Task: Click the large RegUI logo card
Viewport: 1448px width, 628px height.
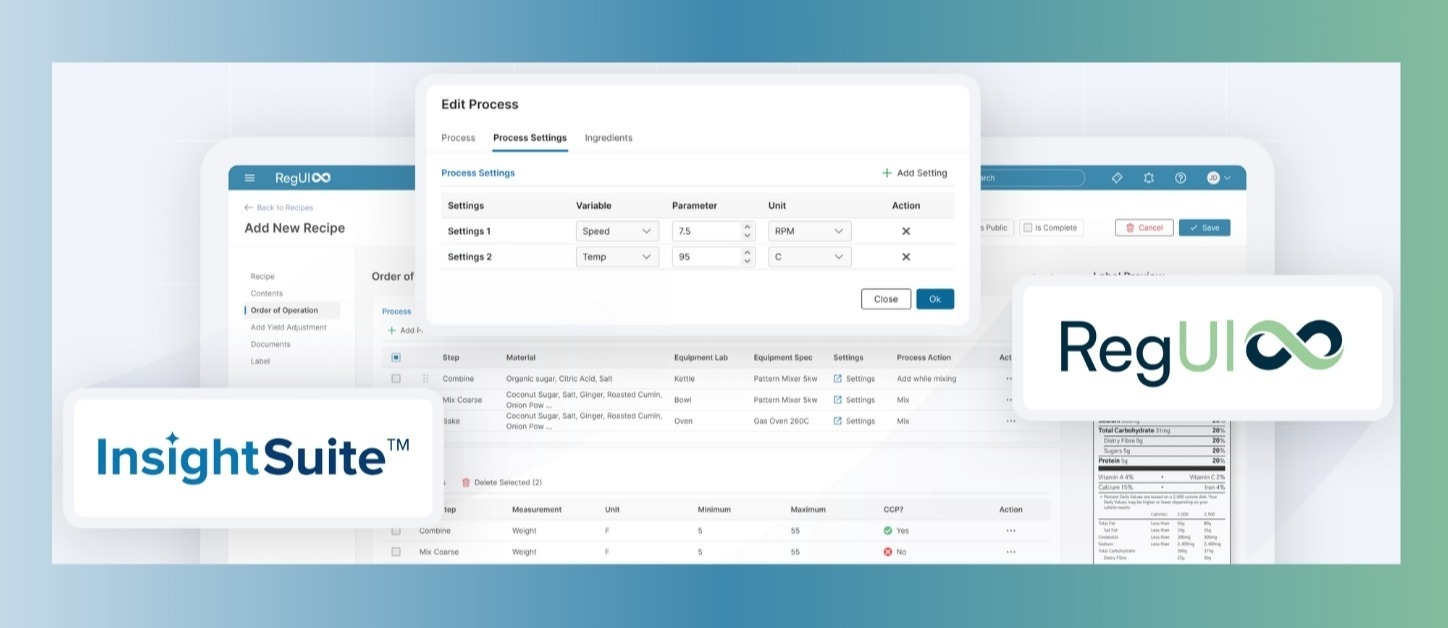Action: tap(1202, 347)
